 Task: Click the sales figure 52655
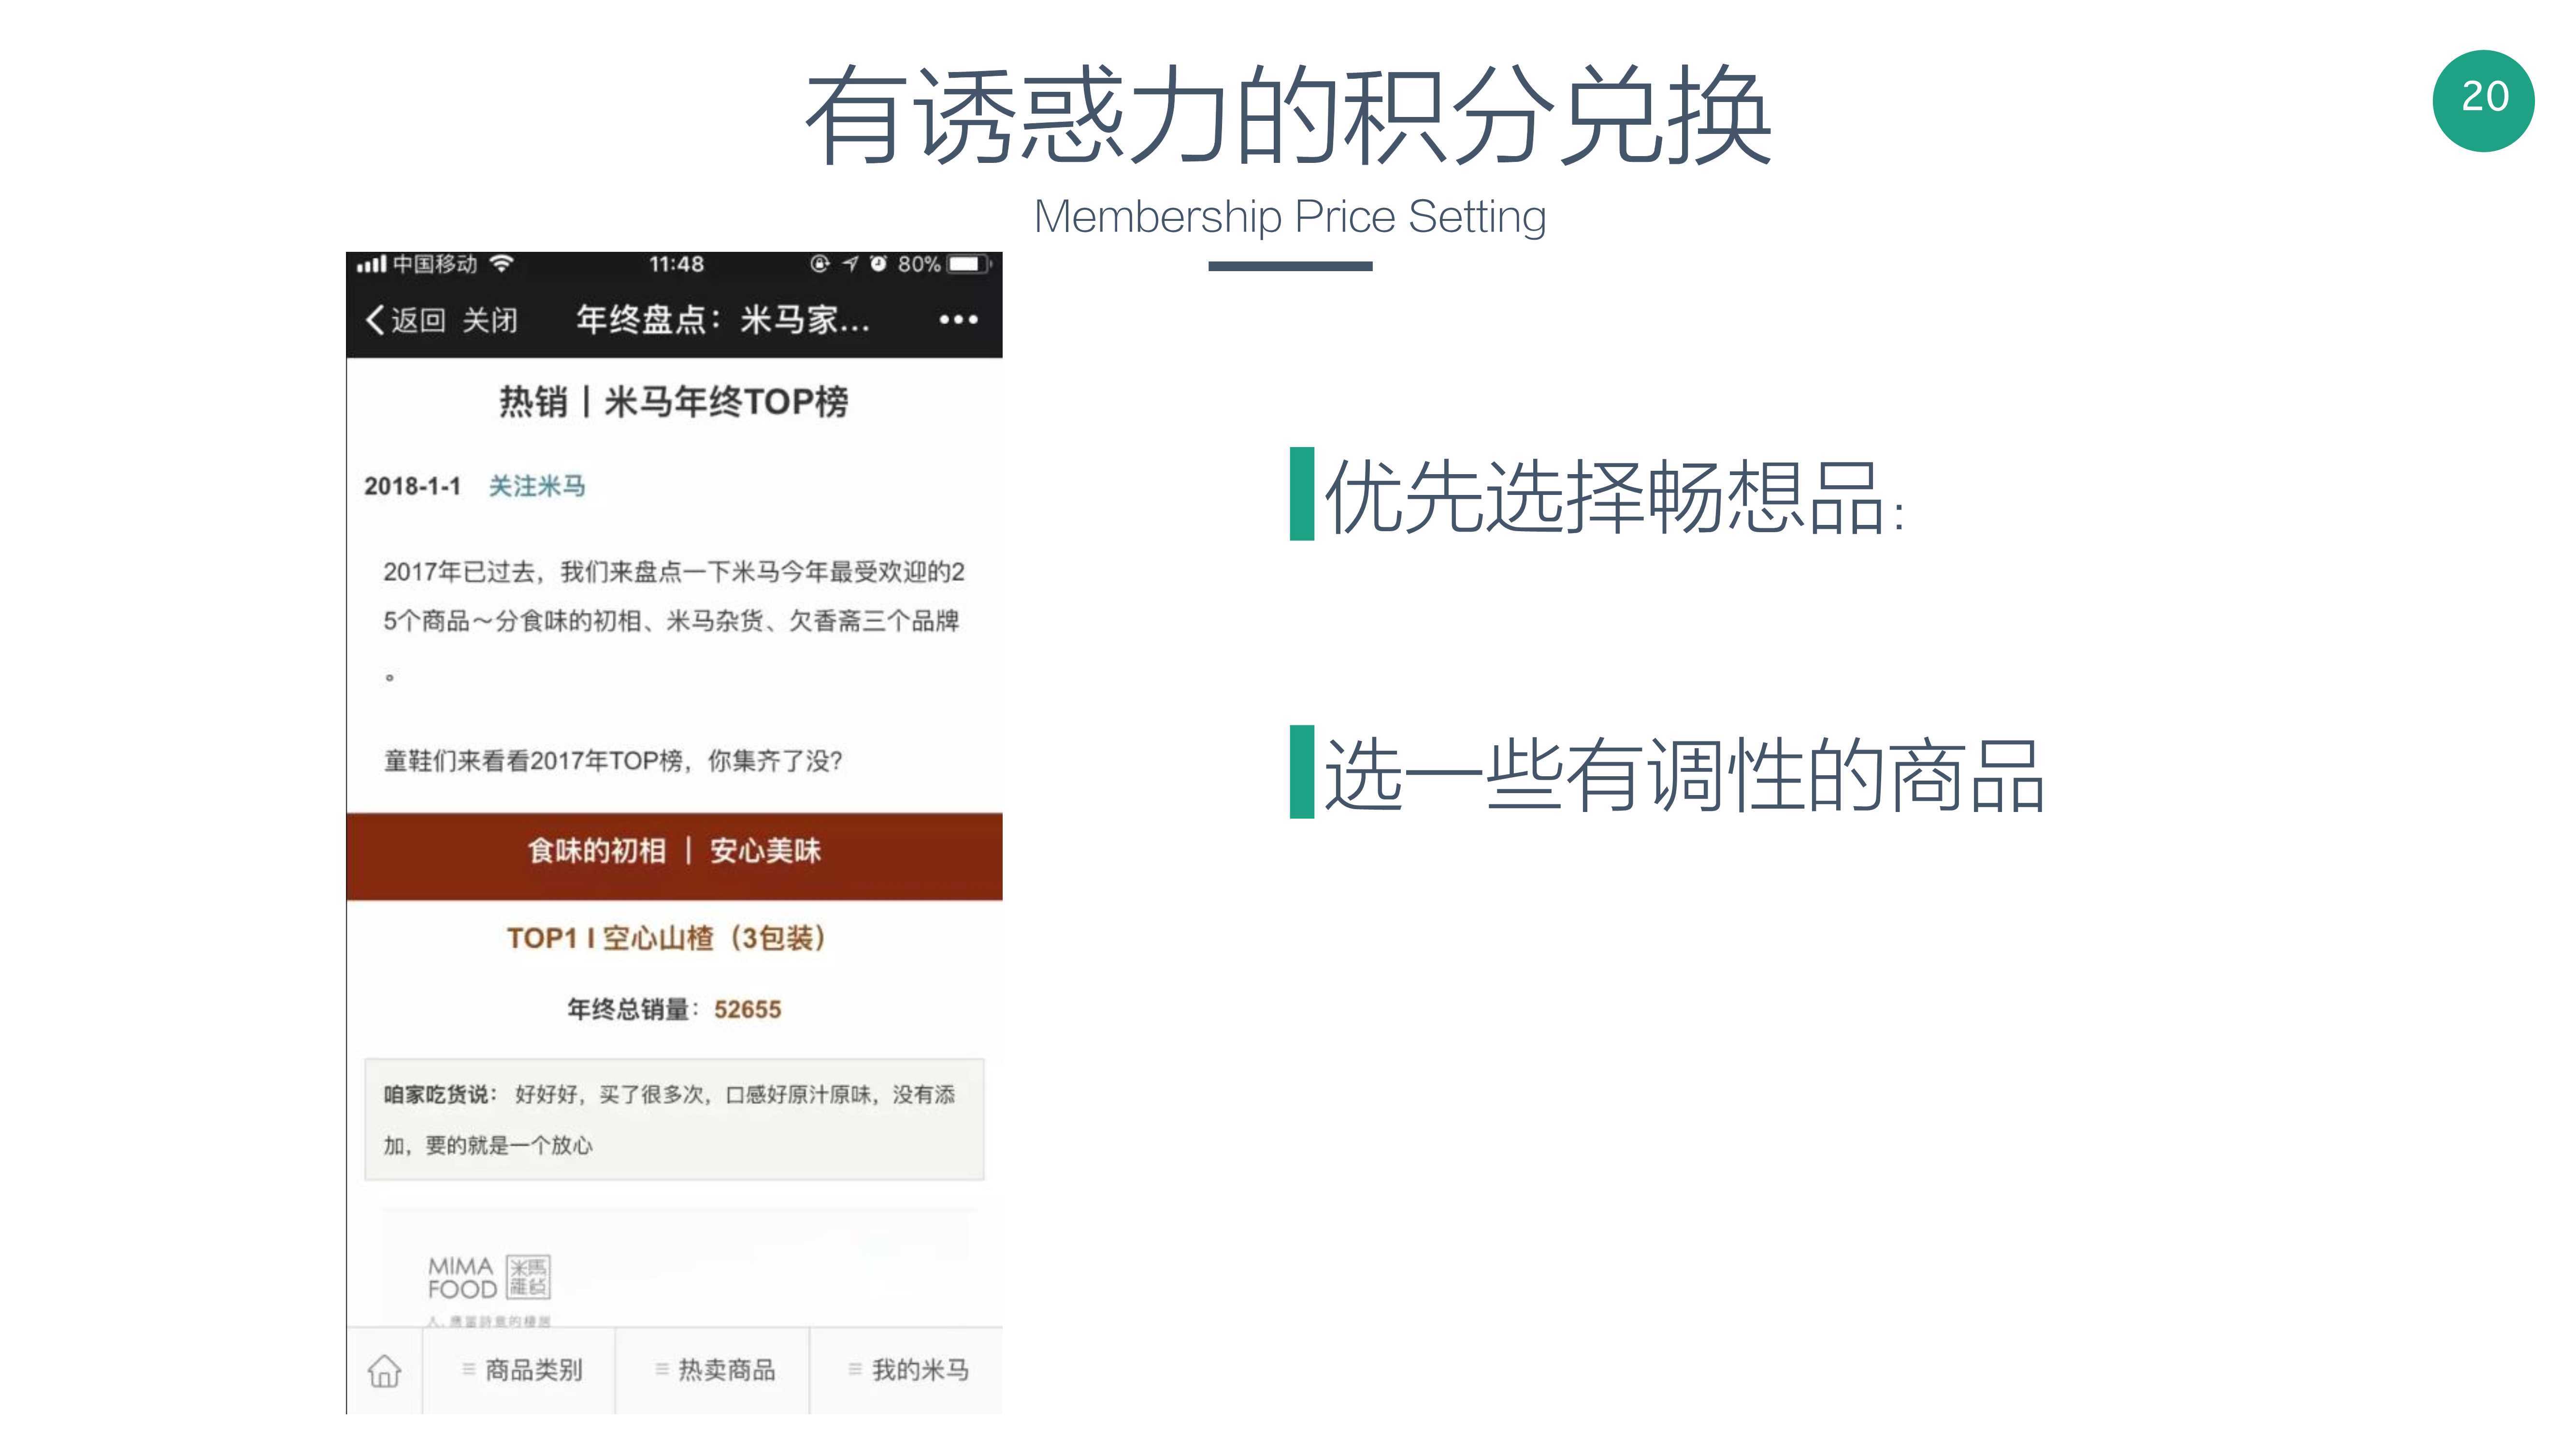(x=747, y=1010)
